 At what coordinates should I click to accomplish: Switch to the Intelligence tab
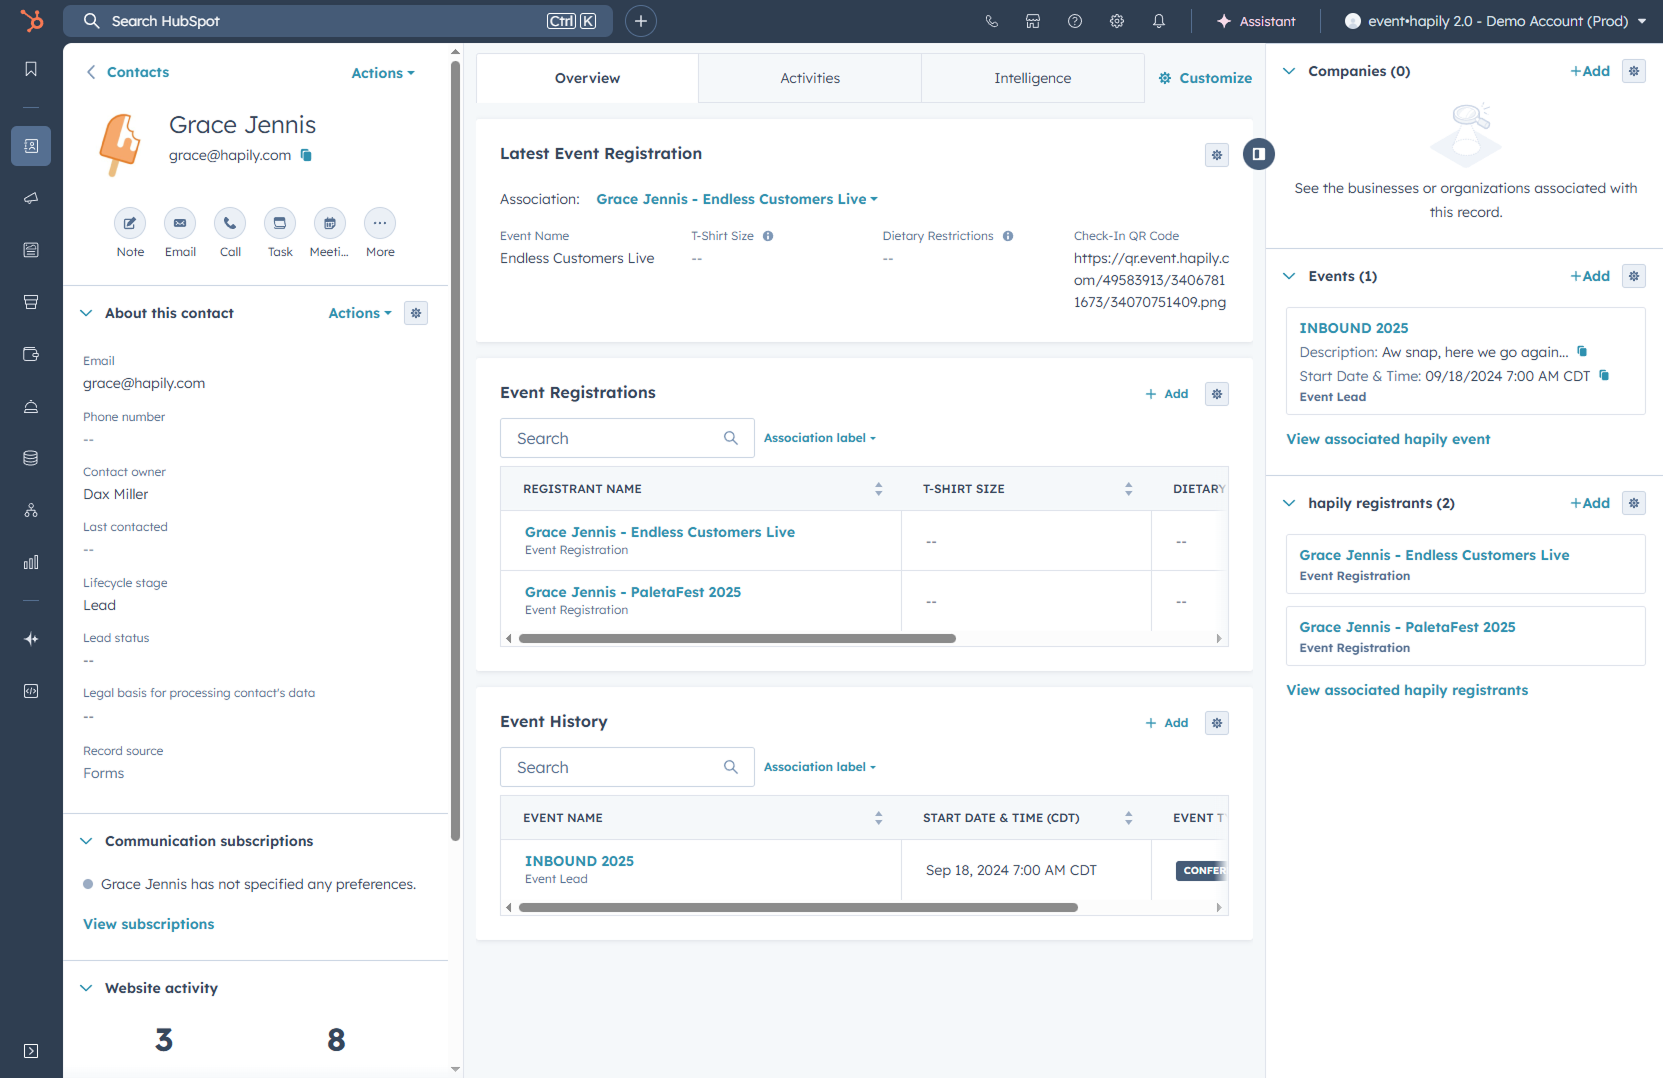click(x=1032, y=78)
